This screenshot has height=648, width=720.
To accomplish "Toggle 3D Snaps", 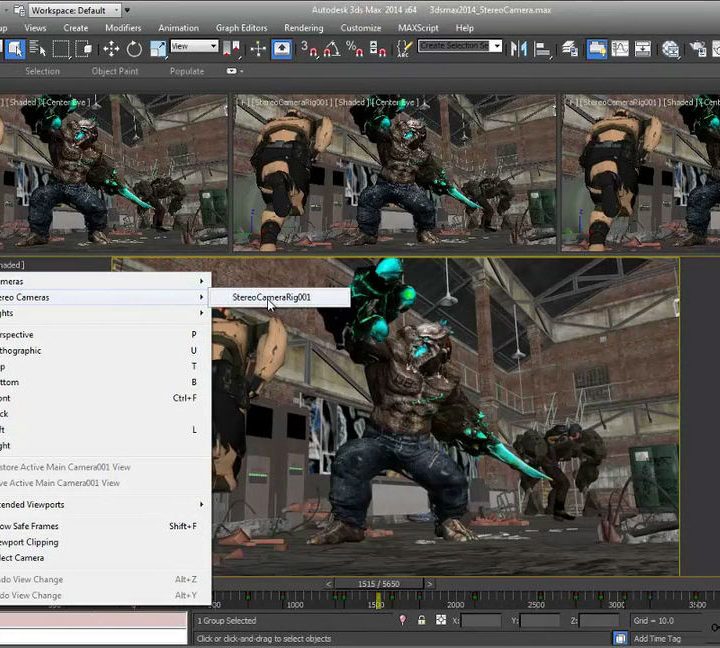I will click(x=309, y=49).
